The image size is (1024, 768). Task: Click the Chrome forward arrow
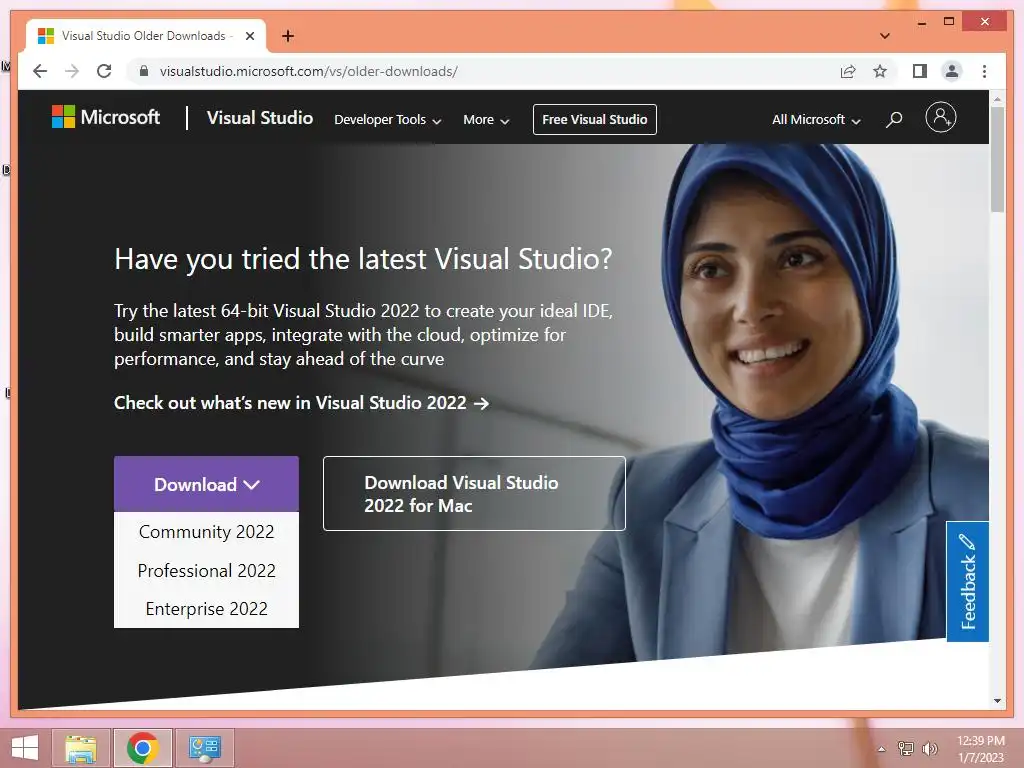point(72,71)
